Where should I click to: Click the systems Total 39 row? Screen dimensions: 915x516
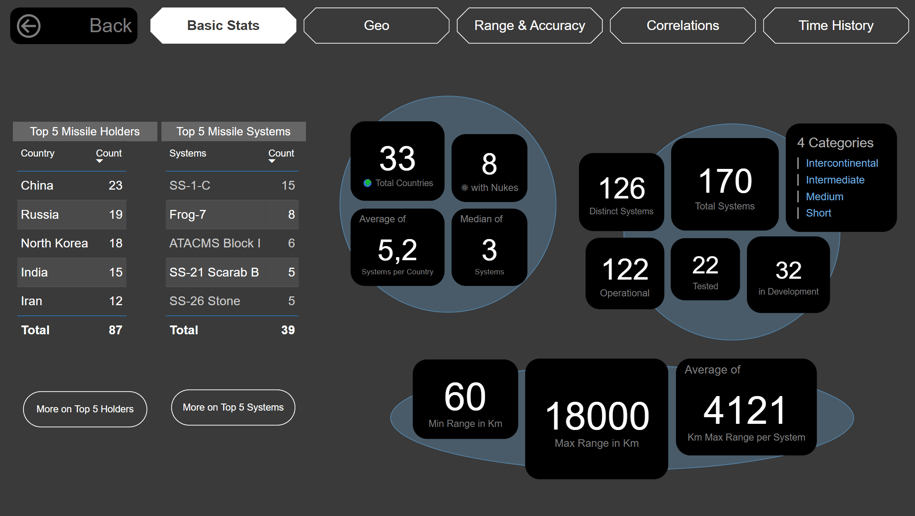[232, 330]
